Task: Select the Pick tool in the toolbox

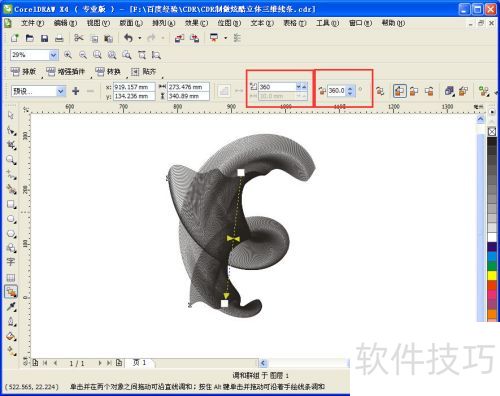Action: (x=11, y=115)
